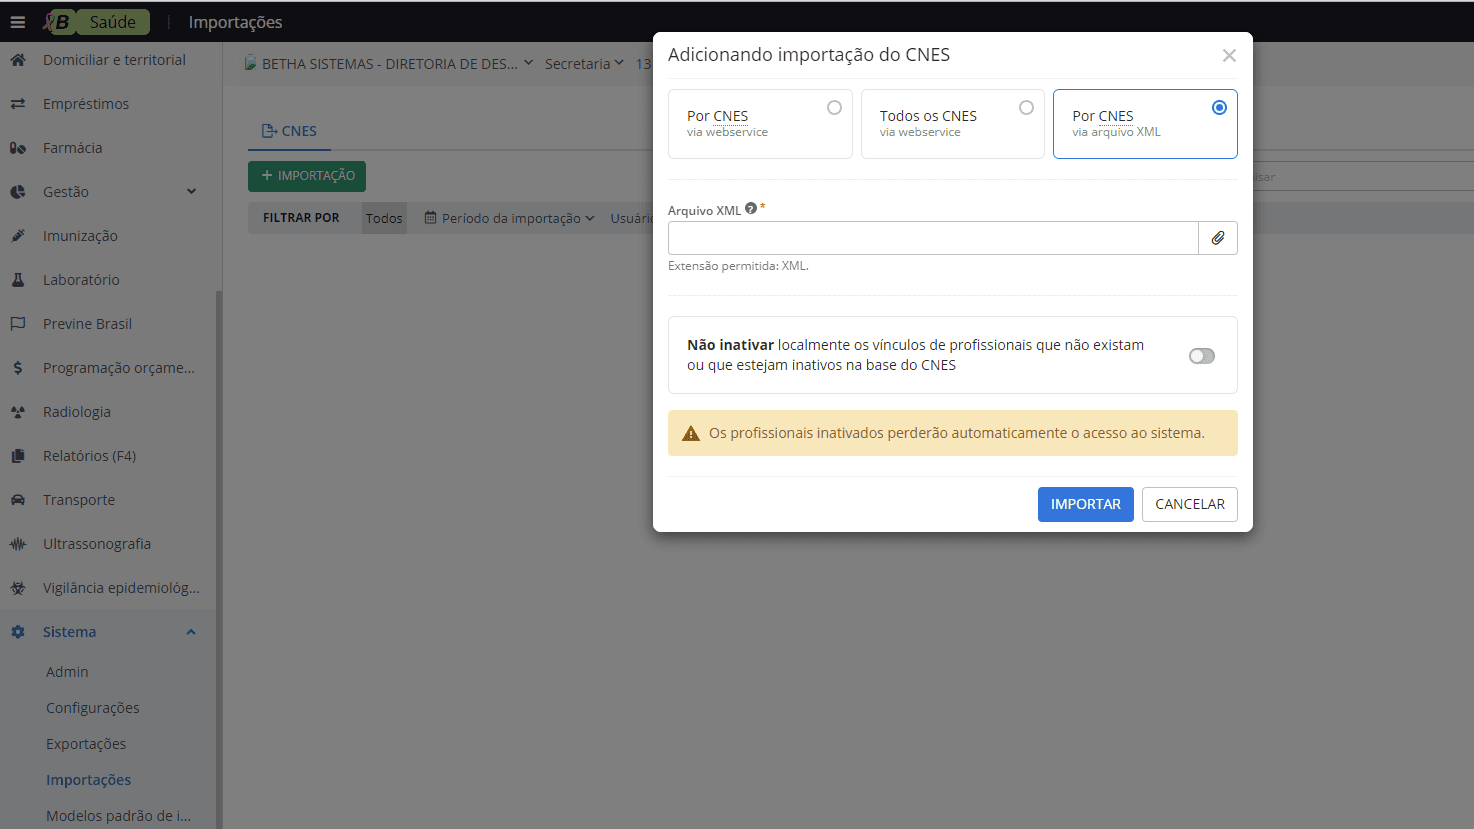
Task: Click the IMPORTAR button
Action: (x=1085, y=504)
